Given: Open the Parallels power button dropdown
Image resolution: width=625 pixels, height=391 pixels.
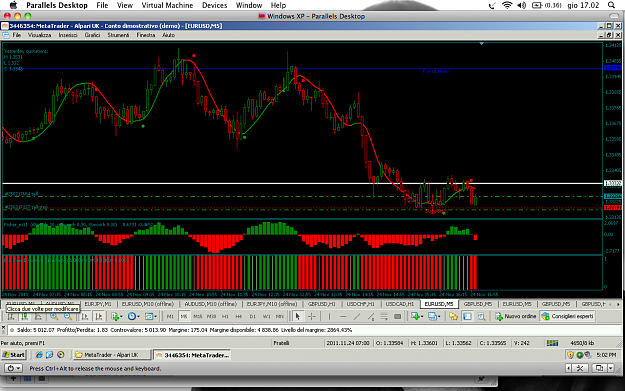Looking at the screenshot, I should click(14, 368).
